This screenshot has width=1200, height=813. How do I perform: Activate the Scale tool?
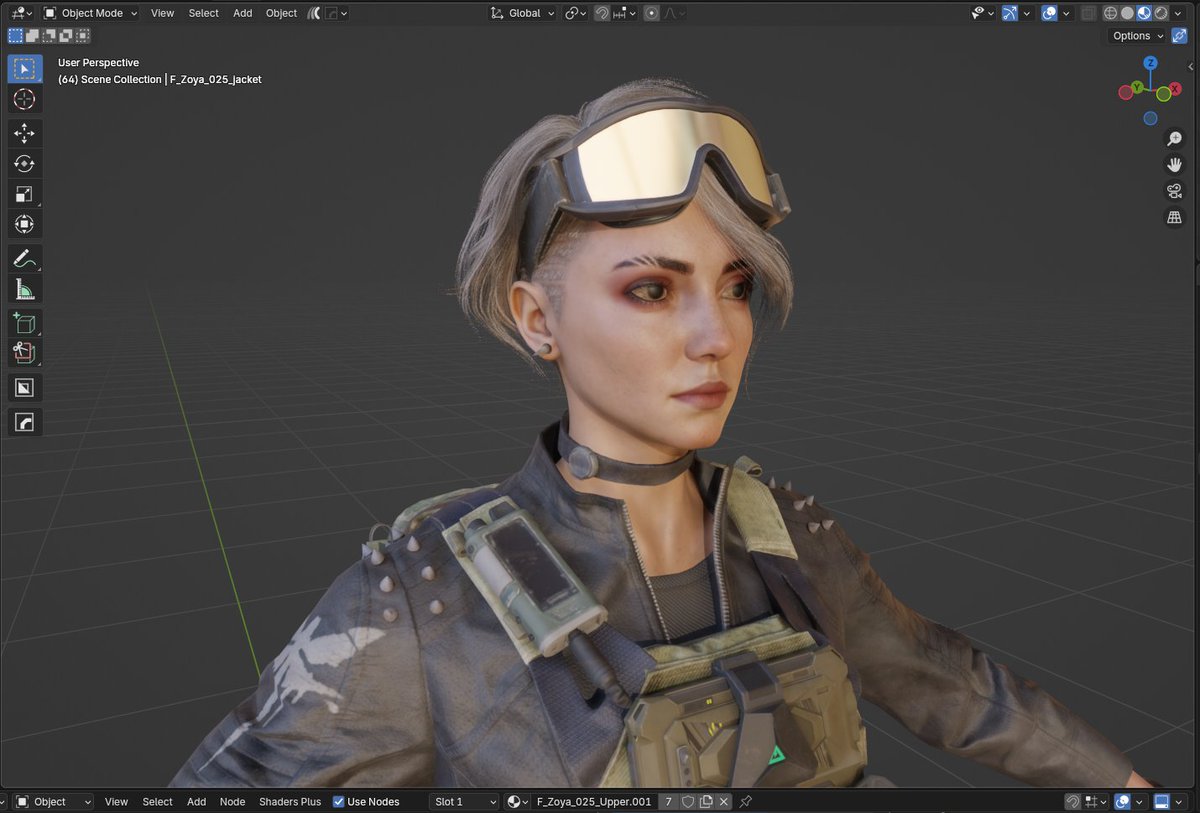pyautogui.click(x=25, y=194)
